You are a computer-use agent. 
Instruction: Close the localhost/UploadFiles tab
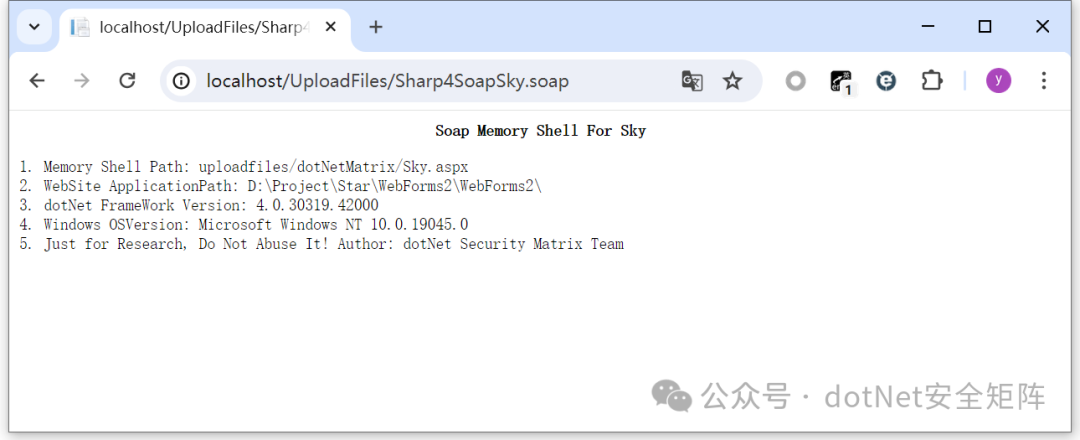coord(329,27)
